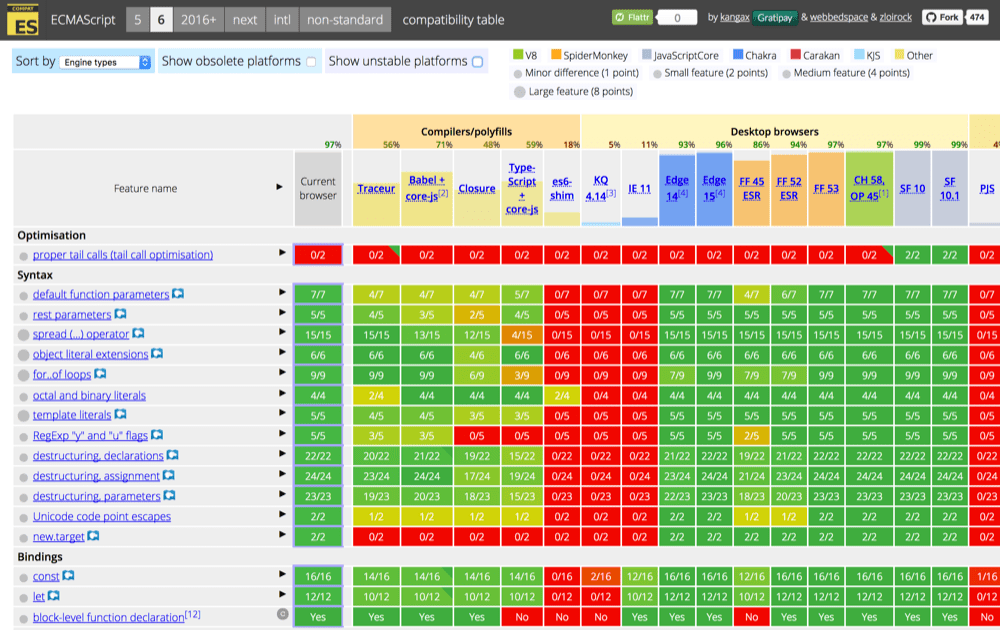This screenshot has height=630, width=1000.
Task: Open the SF 10.1 column header link
Action: click(x=950, y=189)
